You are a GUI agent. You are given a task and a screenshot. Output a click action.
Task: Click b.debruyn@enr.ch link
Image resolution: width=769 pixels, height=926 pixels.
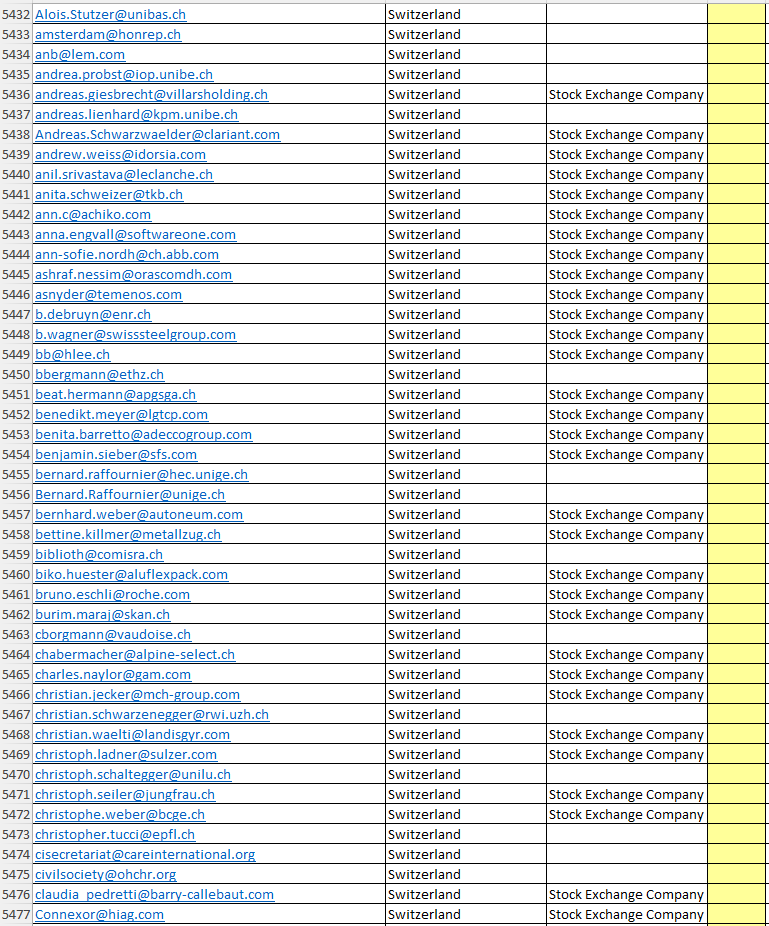click(93, 315)
